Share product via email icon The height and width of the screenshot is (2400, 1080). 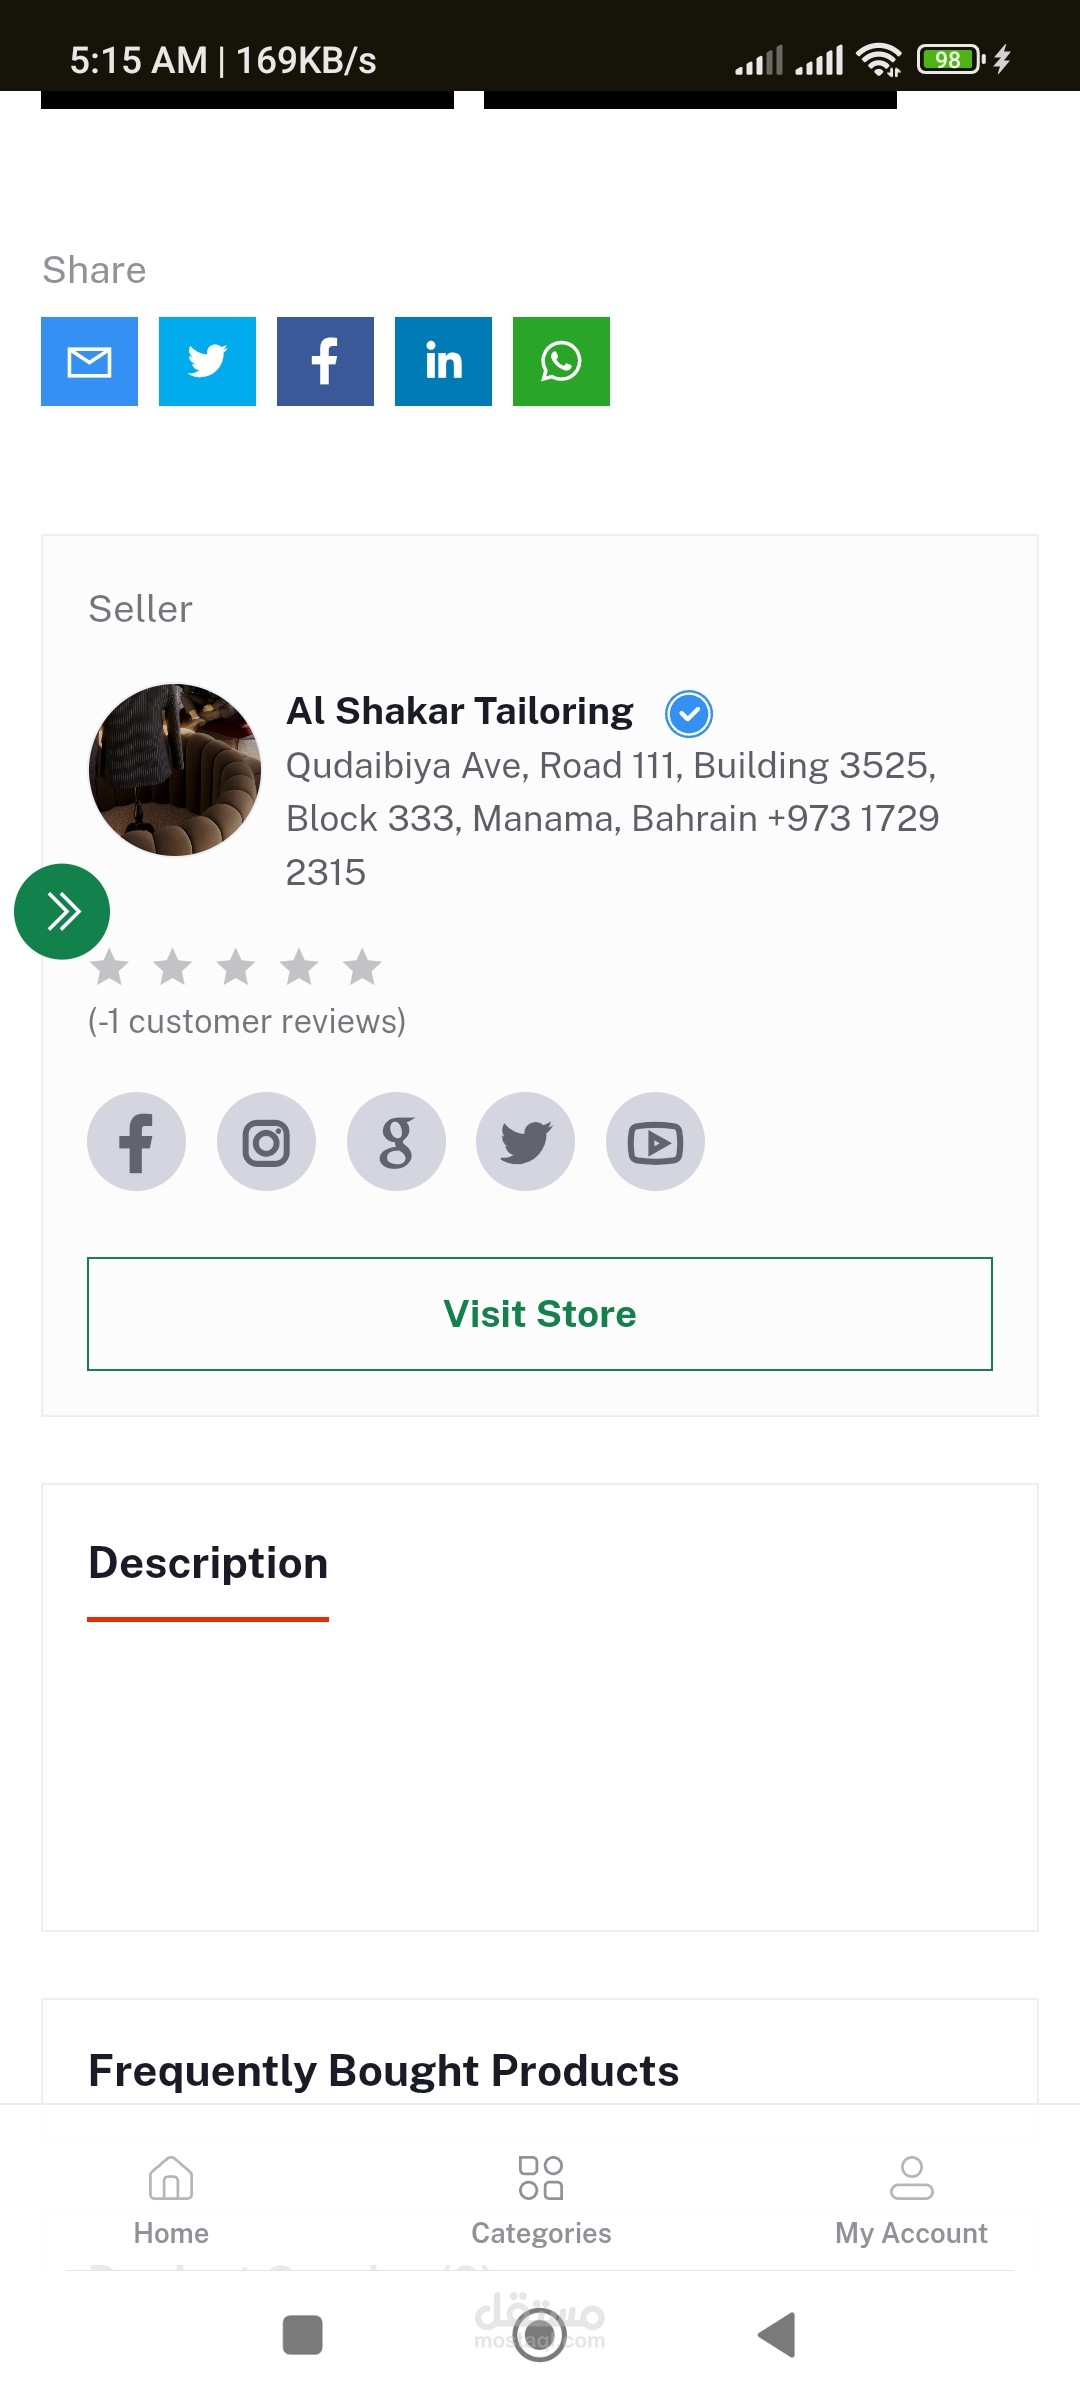(89, 361)
